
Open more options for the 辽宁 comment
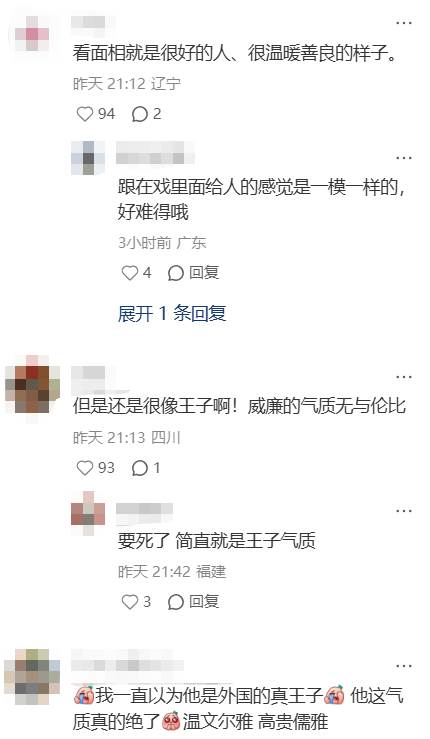tap(404, 23)
